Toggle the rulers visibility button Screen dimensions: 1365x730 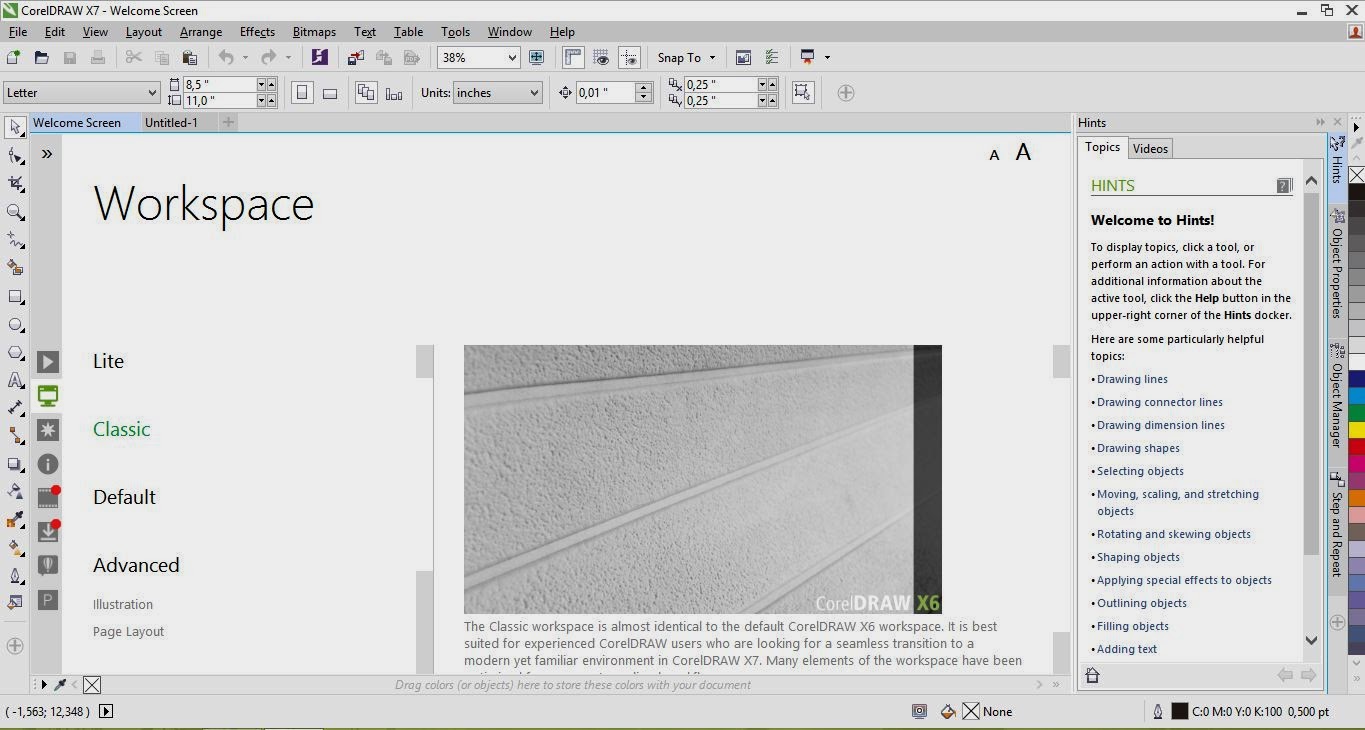573,57
